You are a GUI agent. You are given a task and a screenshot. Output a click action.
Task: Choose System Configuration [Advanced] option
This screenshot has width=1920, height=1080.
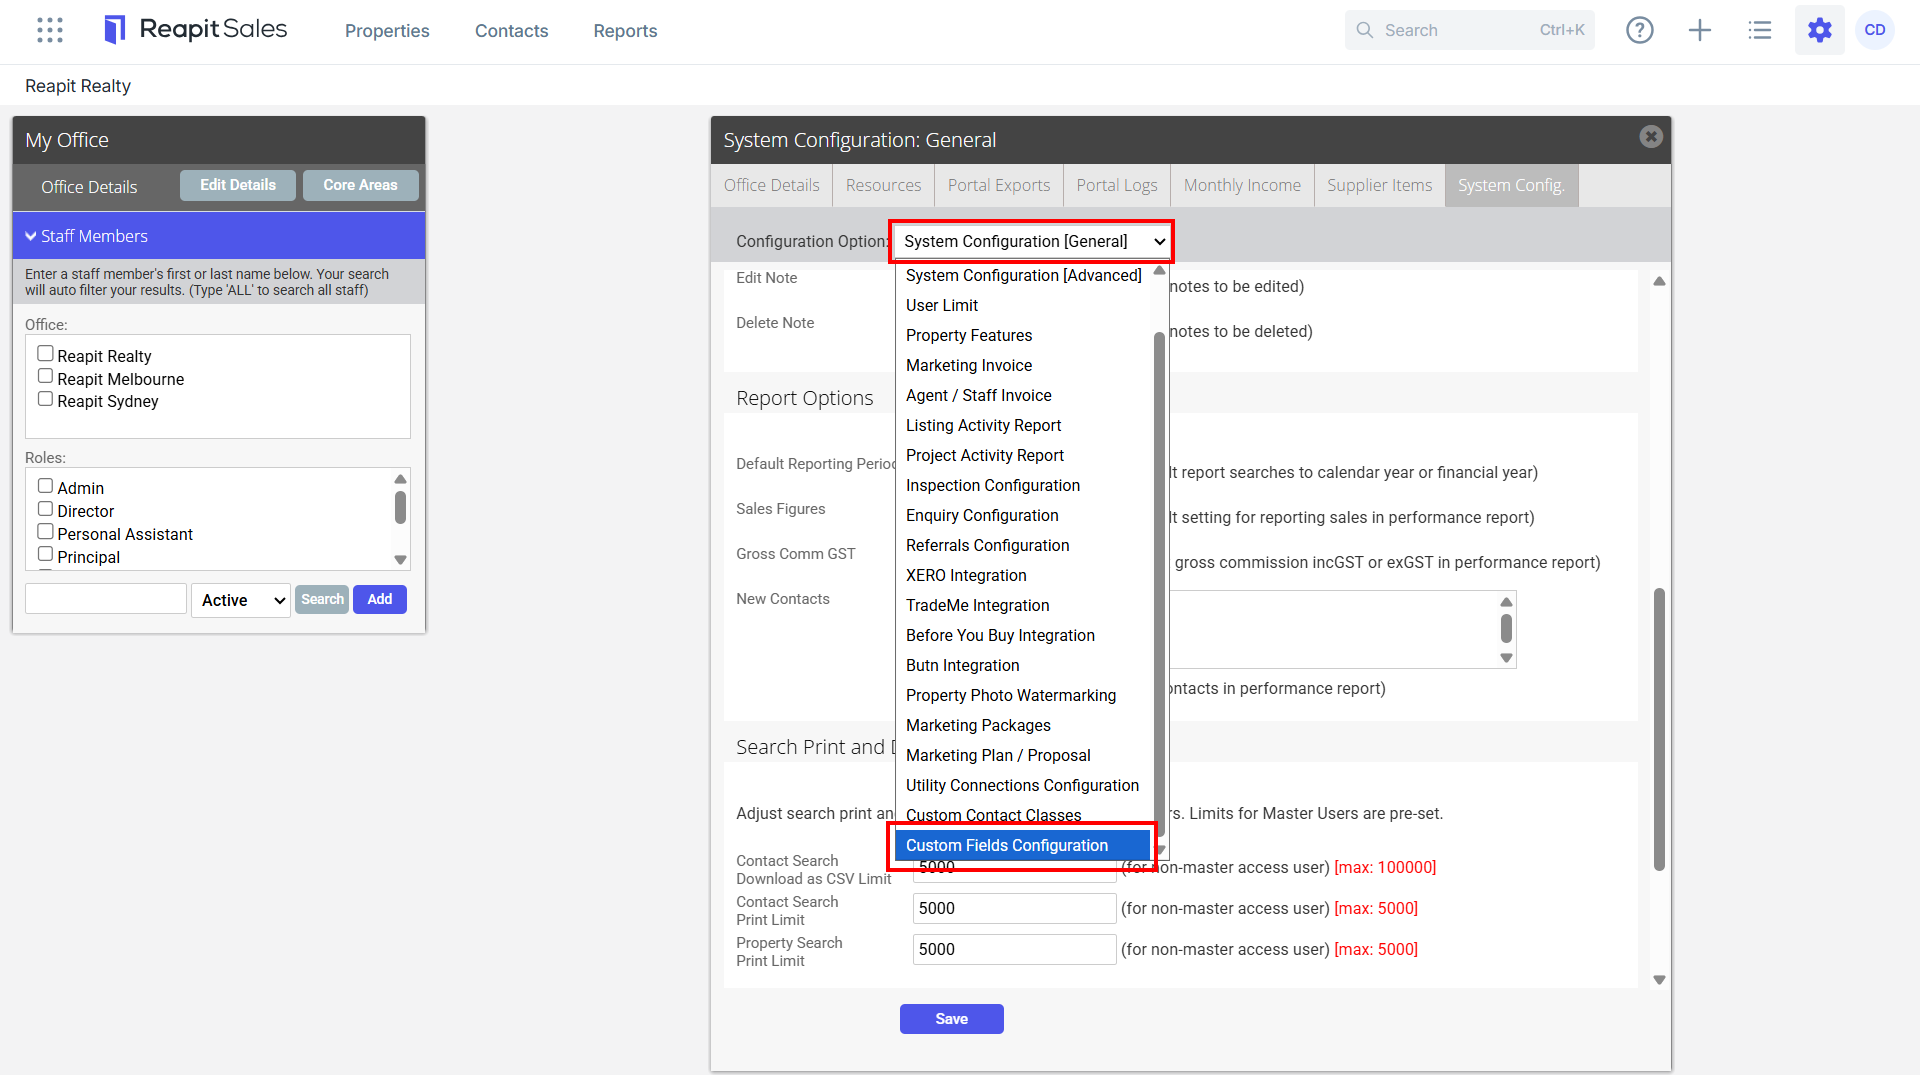1023,276
